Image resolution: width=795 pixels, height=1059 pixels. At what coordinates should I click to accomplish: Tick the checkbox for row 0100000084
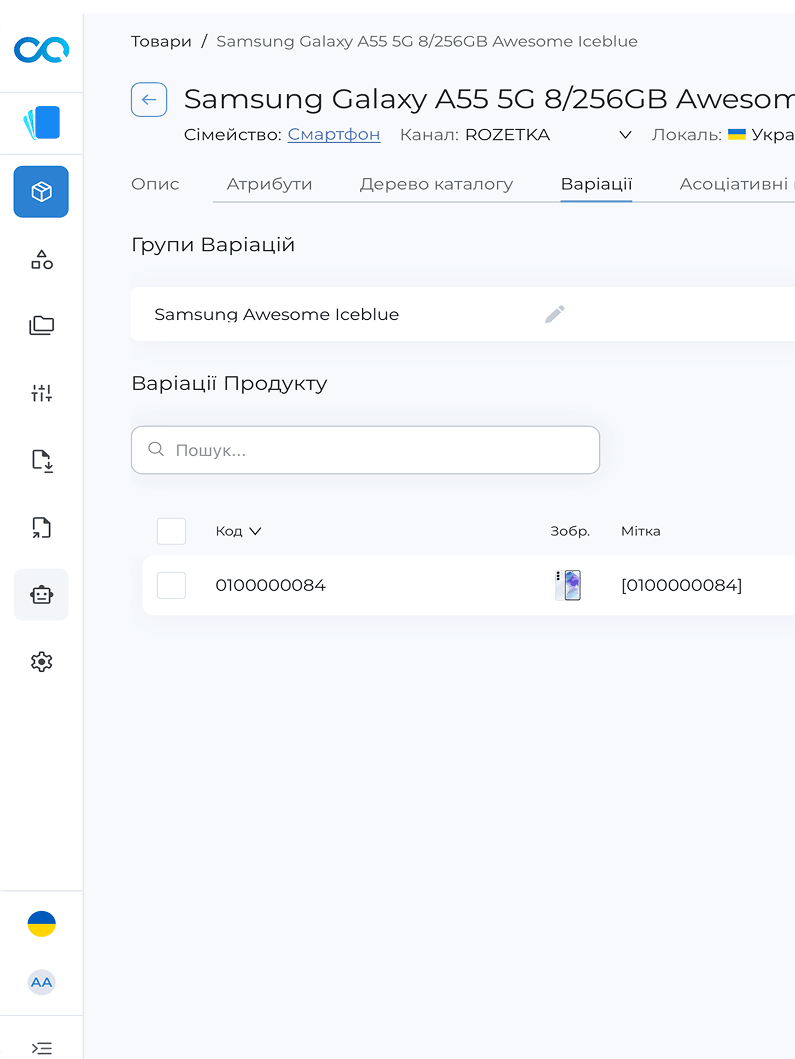pos(171,585)
